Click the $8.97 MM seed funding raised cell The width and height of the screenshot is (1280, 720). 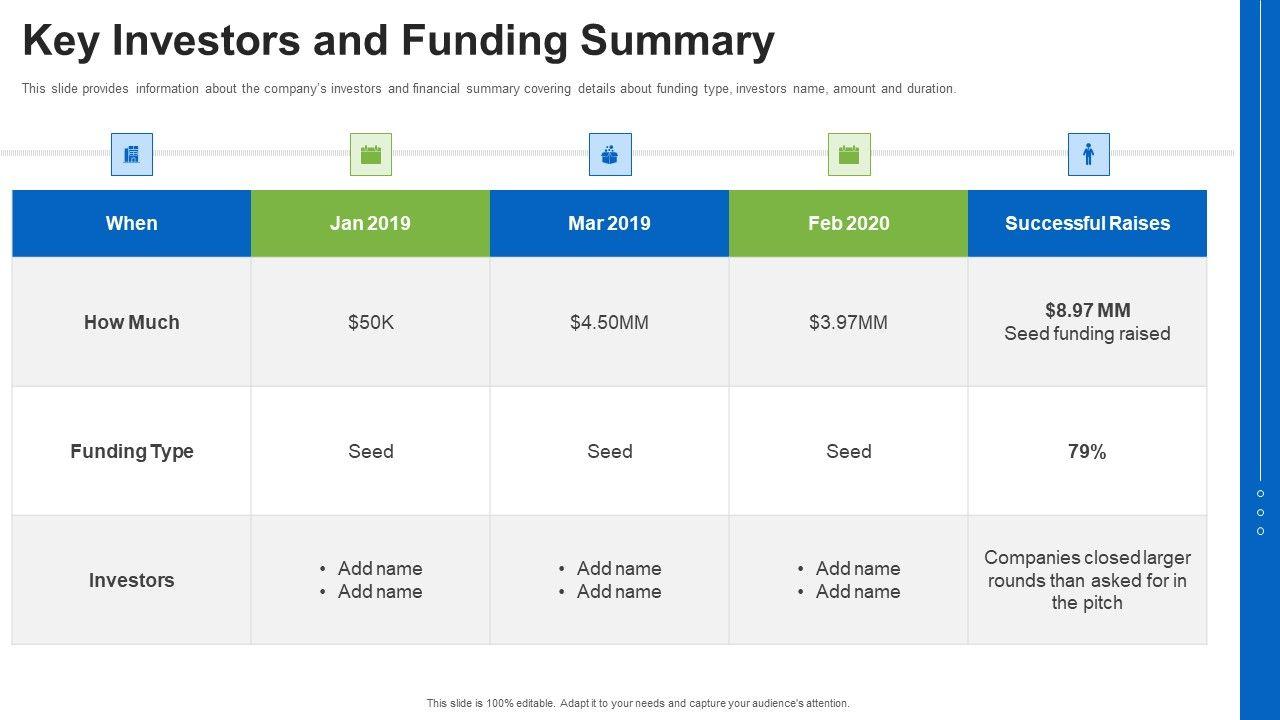pyautogui.click(x=1087, y=322)
